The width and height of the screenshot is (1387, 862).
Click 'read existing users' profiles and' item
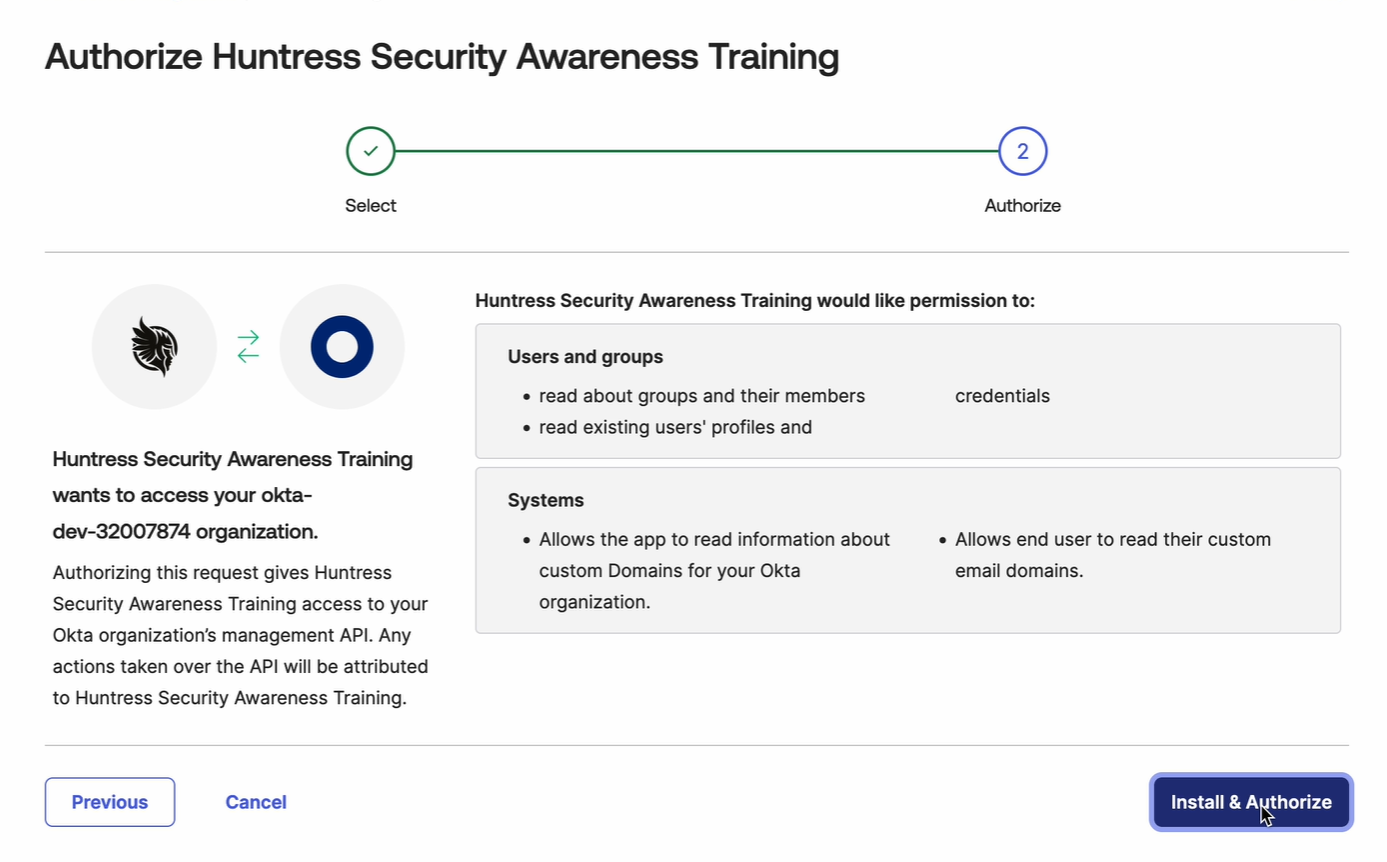pos(675,427)
